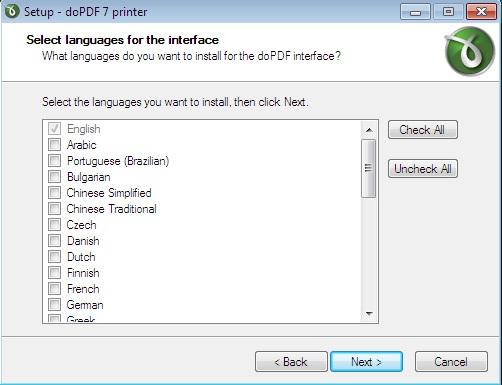The width and height of the screenshot is (502, 385).
Task: Minimize the setup window
Action: point(415,12)
